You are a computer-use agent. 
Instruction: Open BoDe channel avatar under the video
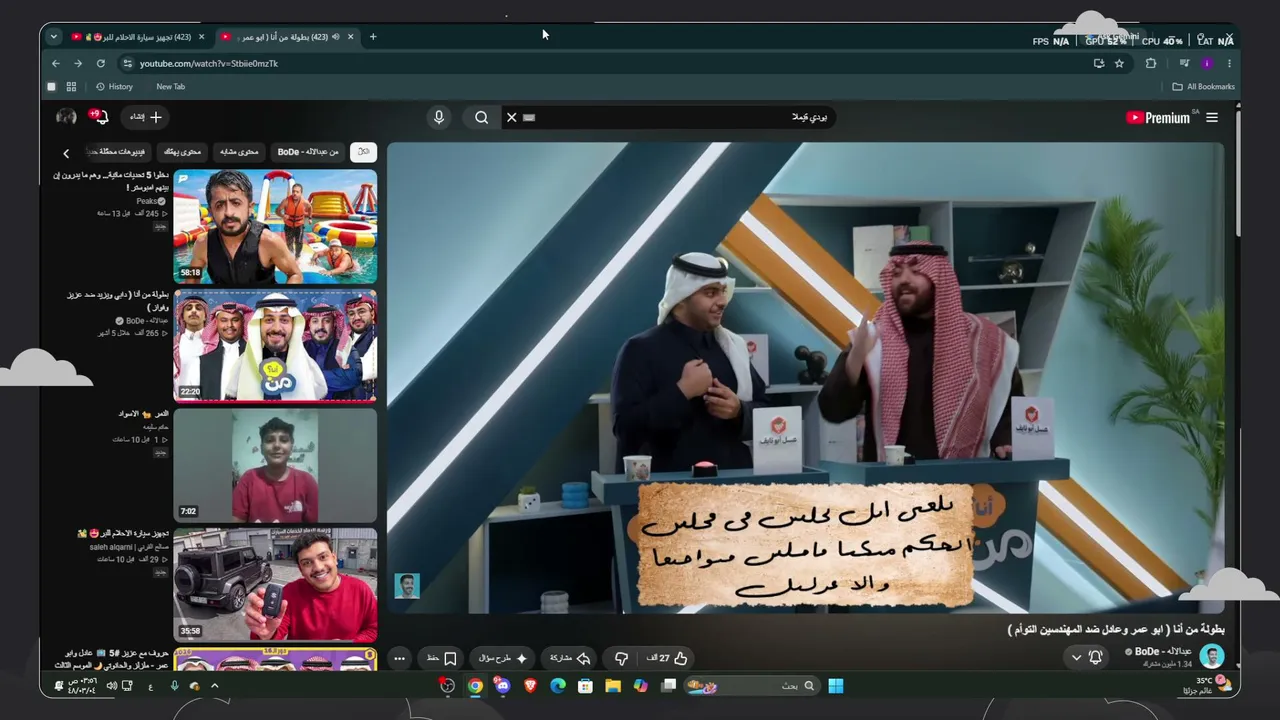point(1212,657)
